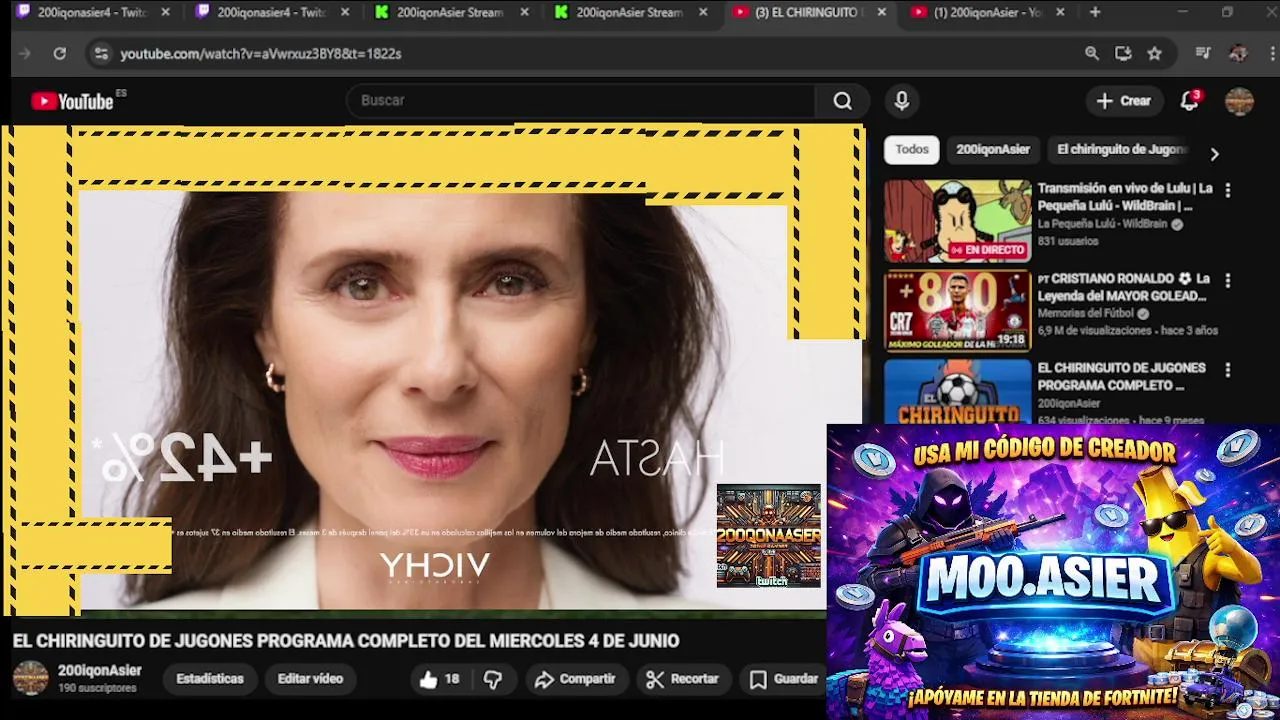Screen dimensions: 1280x720
Task: Open Estadísticas for this video
Action: coord(210,679)
